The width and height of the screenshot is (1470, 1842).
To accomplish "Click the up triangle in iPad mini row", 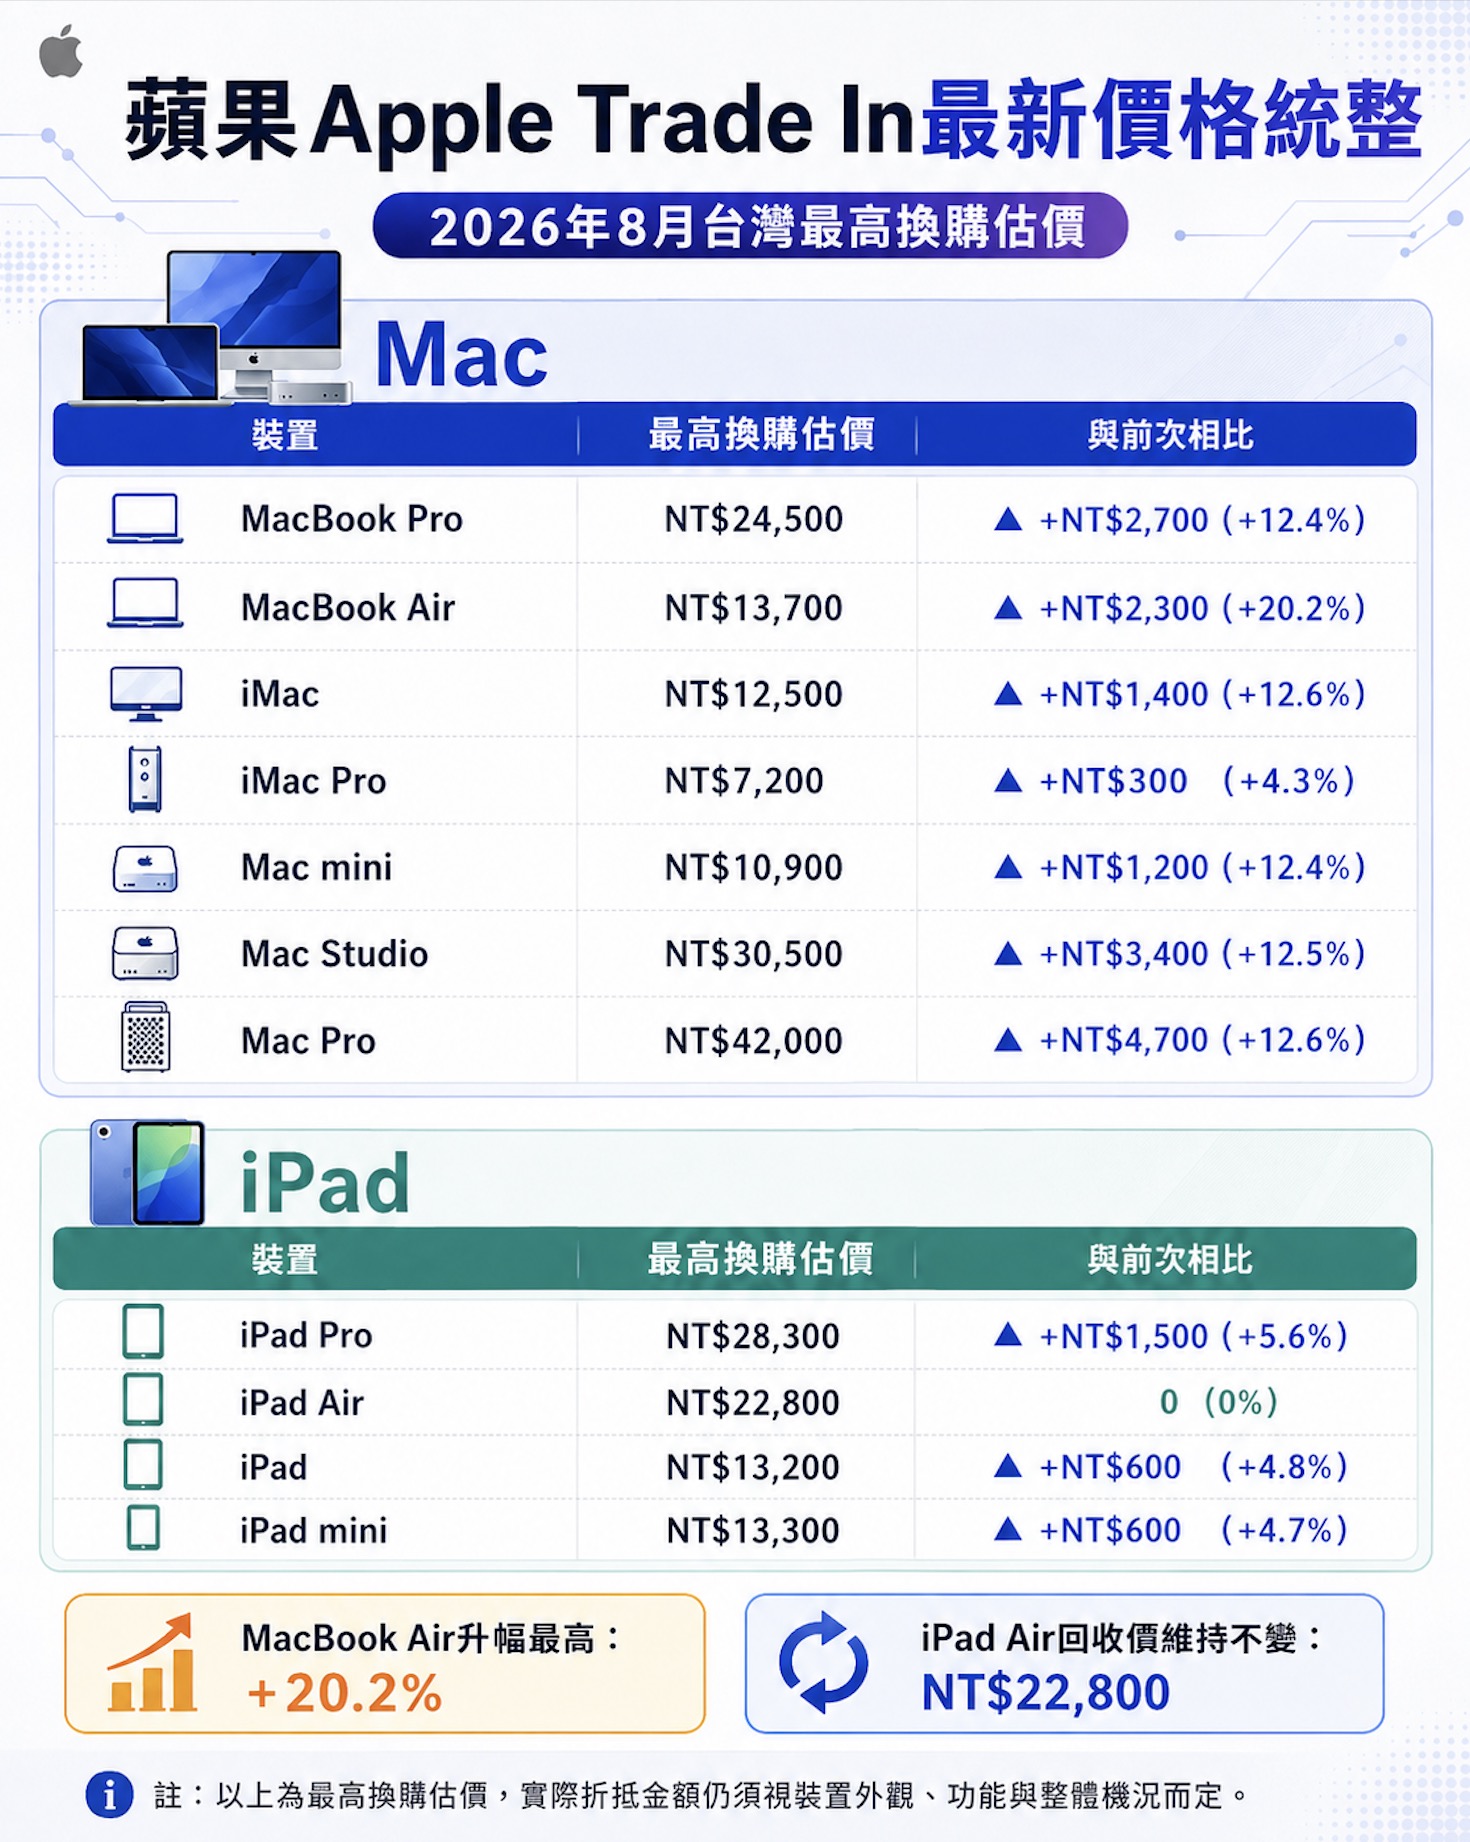I will point(1008,1528).
